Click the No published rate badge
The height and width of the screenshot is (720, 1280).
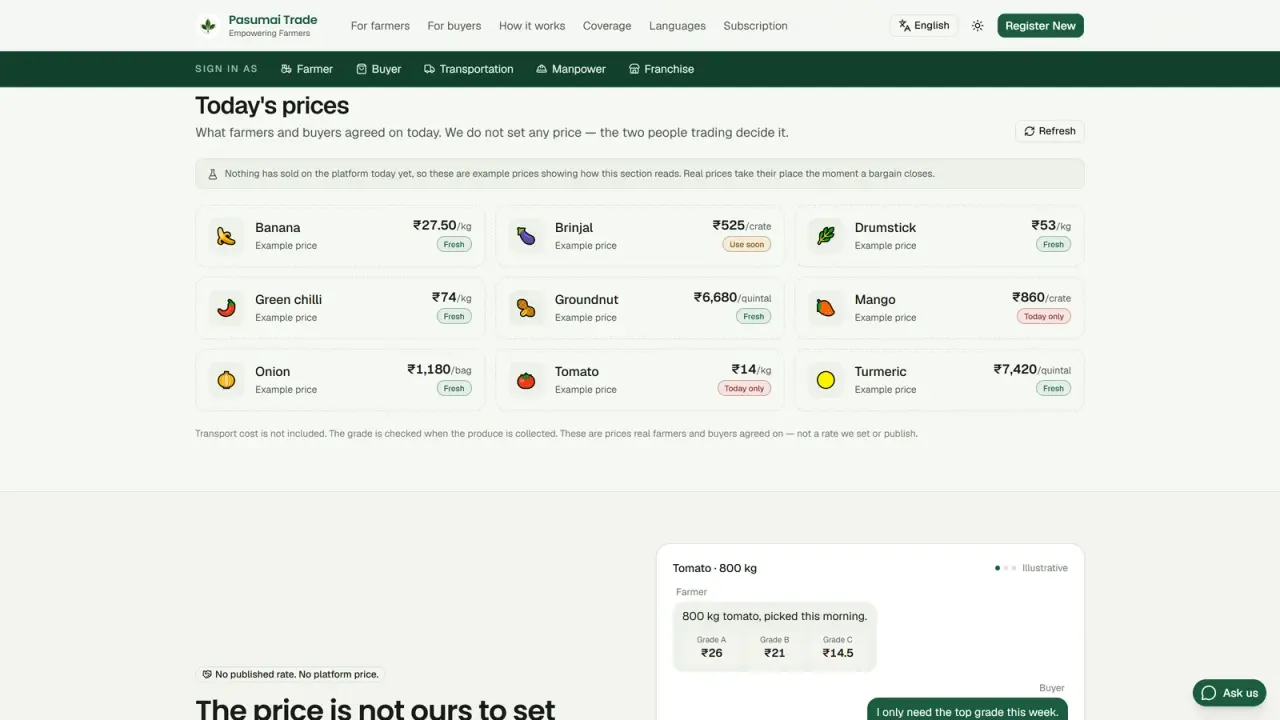(x=290, y=674)
